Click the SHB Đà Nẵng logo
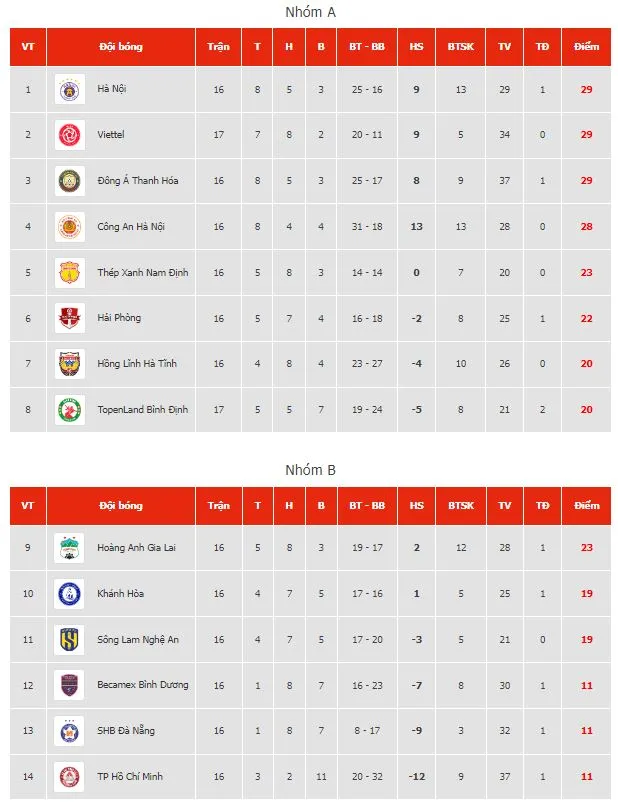The width and height of the screenshot is (618, 807). point(70,731)
